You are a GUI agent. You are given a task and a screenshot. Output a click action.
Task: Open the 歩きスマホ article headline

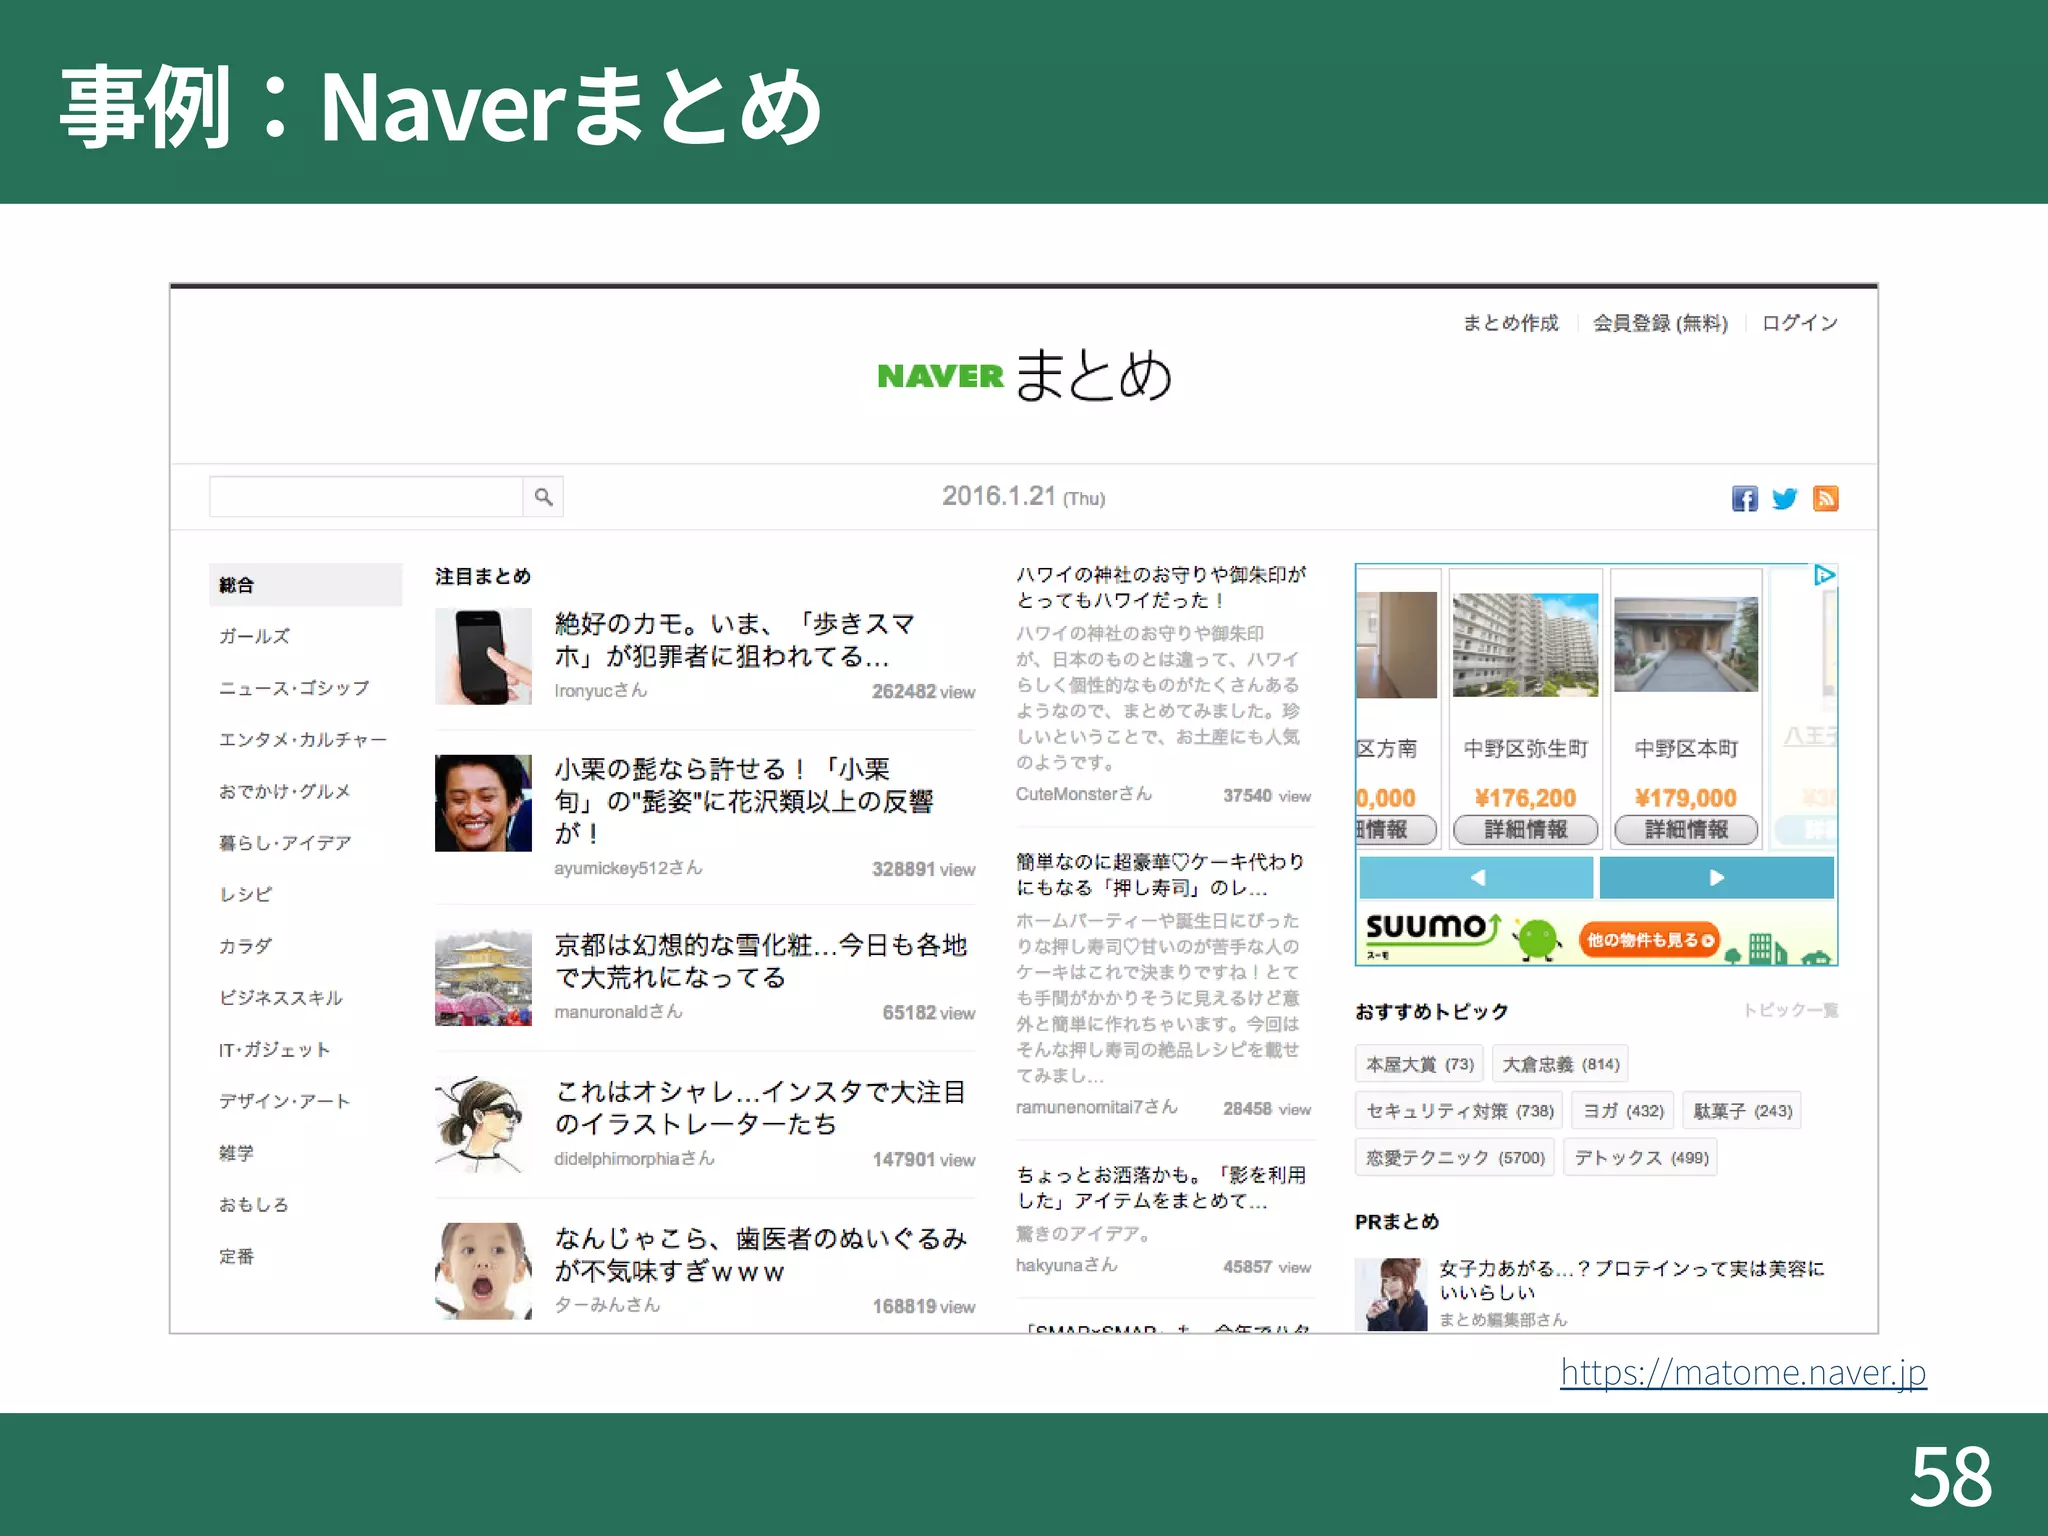[x=735, y=640]
